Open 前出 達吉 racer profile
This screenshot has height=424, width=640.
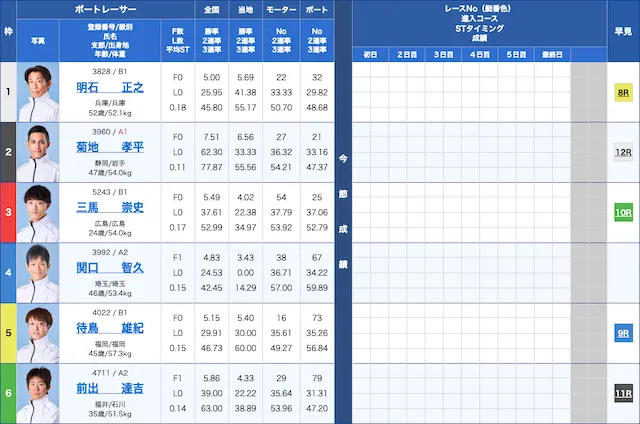[110, 388]
